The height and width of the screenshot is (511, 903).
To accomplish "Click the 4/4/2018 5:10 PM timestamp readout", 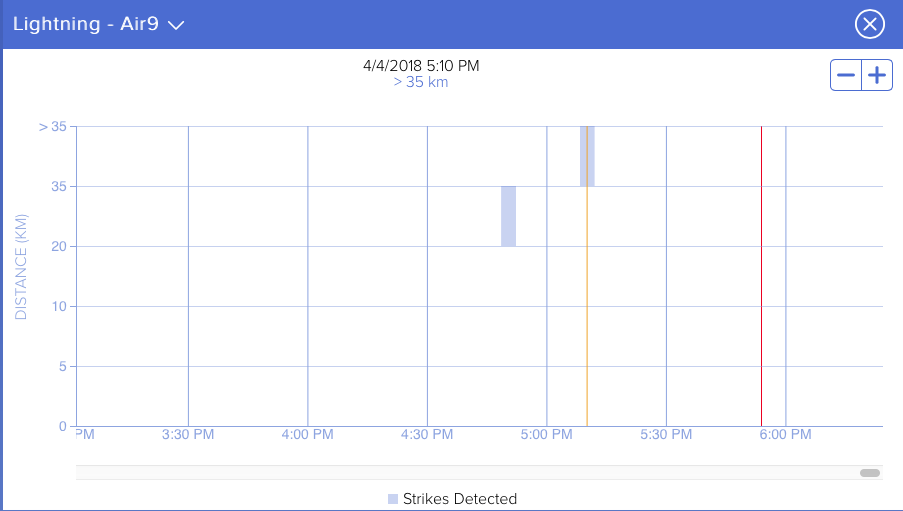I will (x=421, y=66).
